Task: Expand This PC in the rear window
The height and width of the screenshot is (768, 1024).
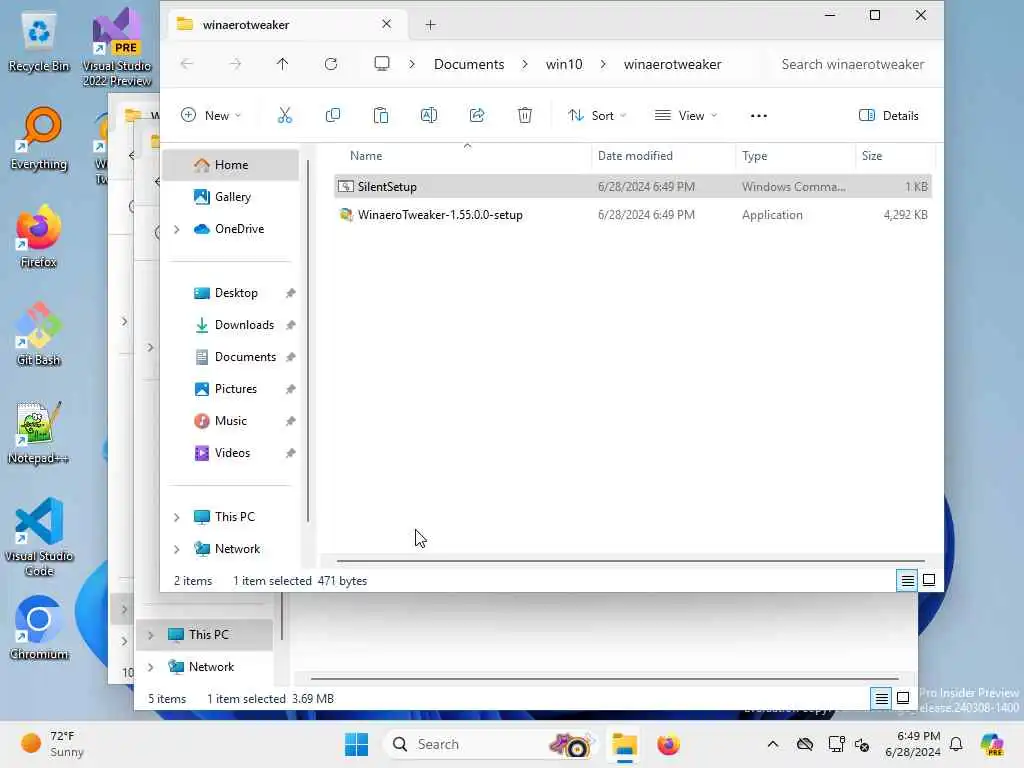Action: click(x=151, y=635)
